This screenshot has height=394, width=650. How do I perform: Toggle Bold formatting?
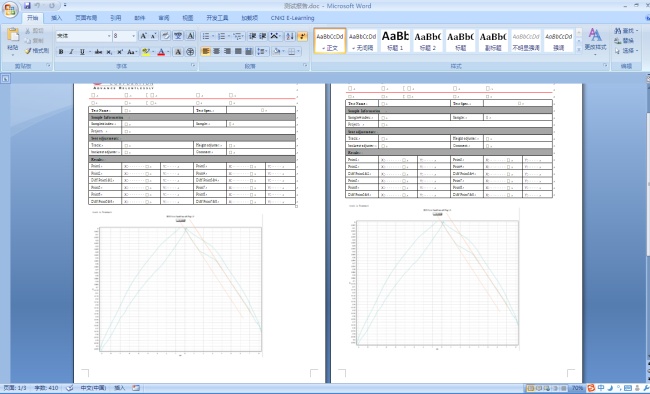[x=61, y=52]
